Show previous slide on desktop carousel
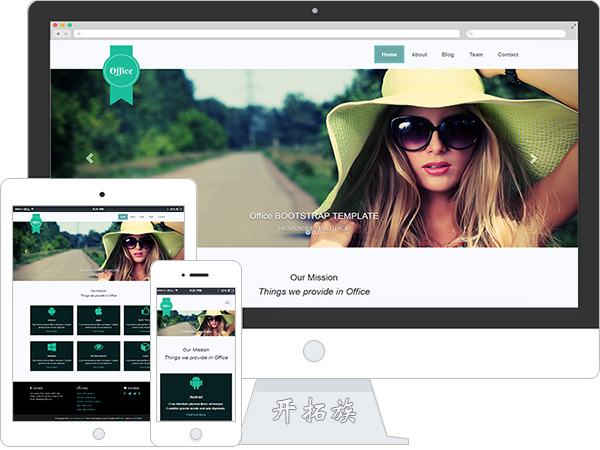The height and width of the screenshot is (450, 600). tap(90, 158)
